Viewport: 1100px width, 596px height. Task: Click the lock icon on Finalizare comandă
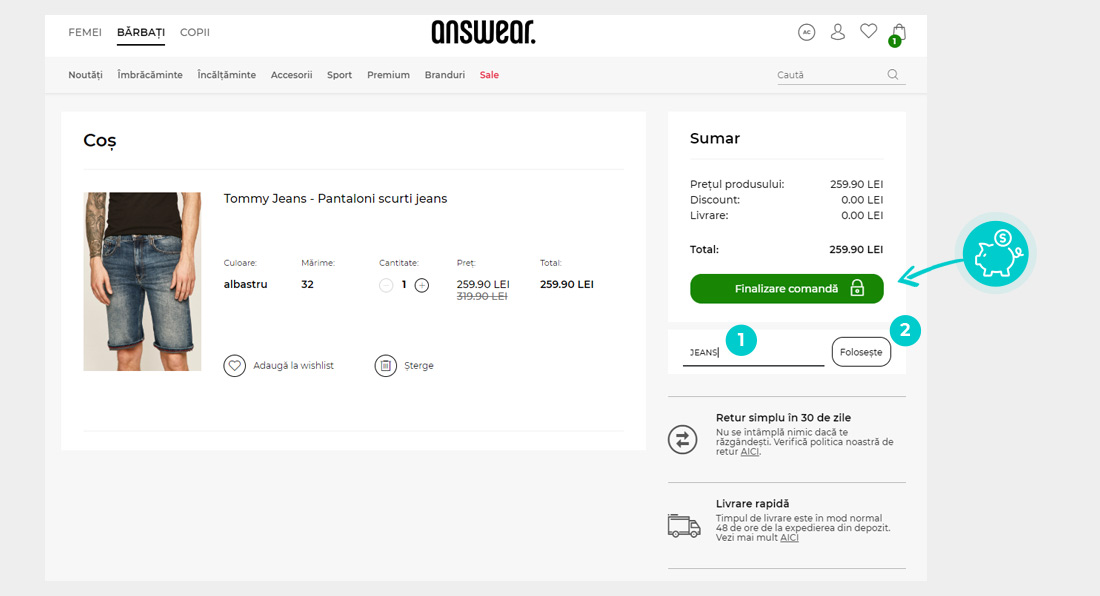pyautogui.click(x=857, y=288)
